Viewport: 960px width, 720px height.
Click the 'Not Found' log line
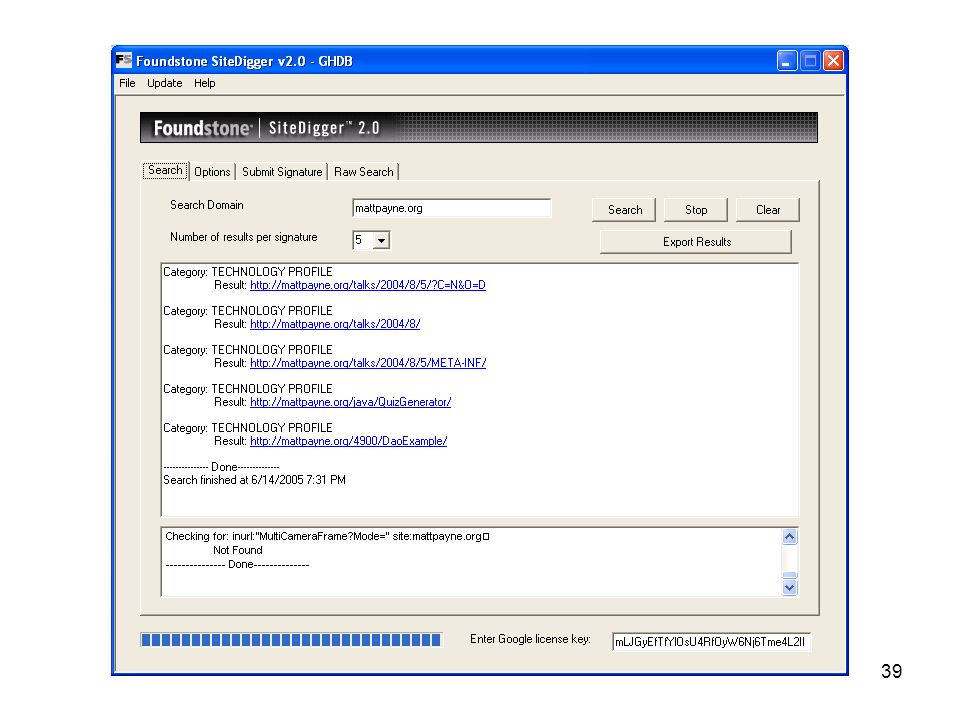[238, 551]
